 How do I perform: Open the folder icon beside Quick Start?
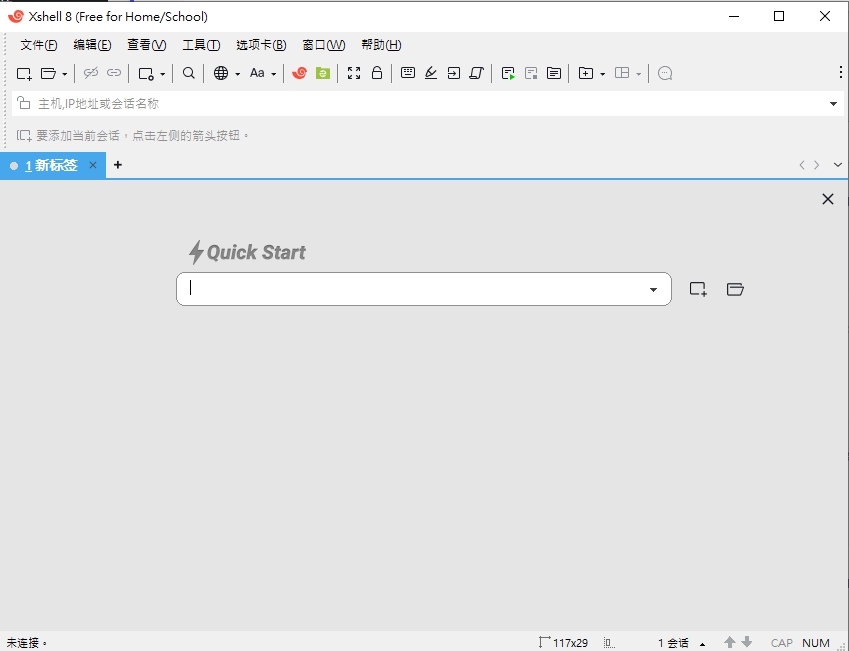[735, 289]
